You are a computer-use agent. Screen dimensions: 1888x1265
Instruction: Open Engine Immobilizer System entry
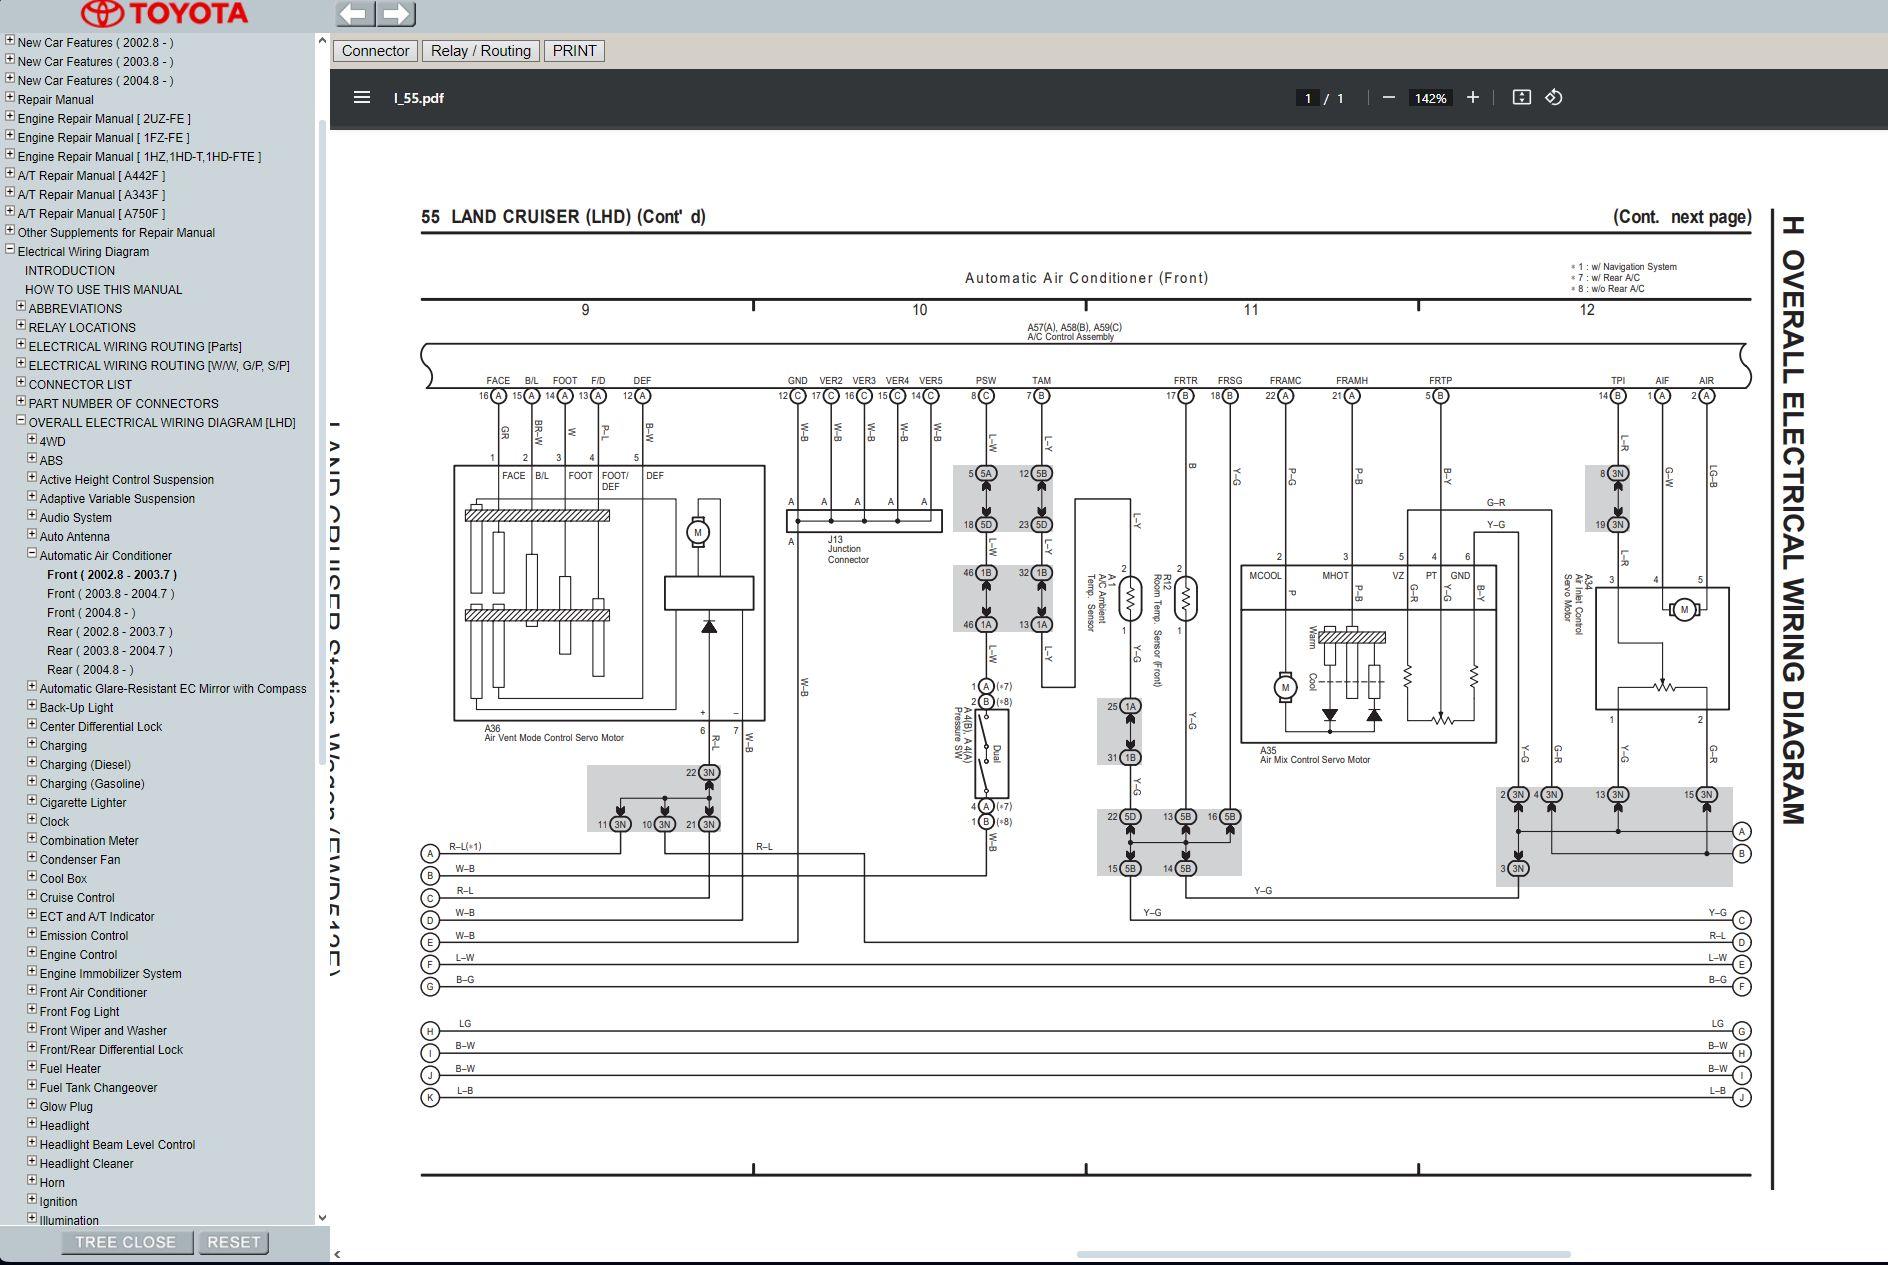tap(110, 974)
